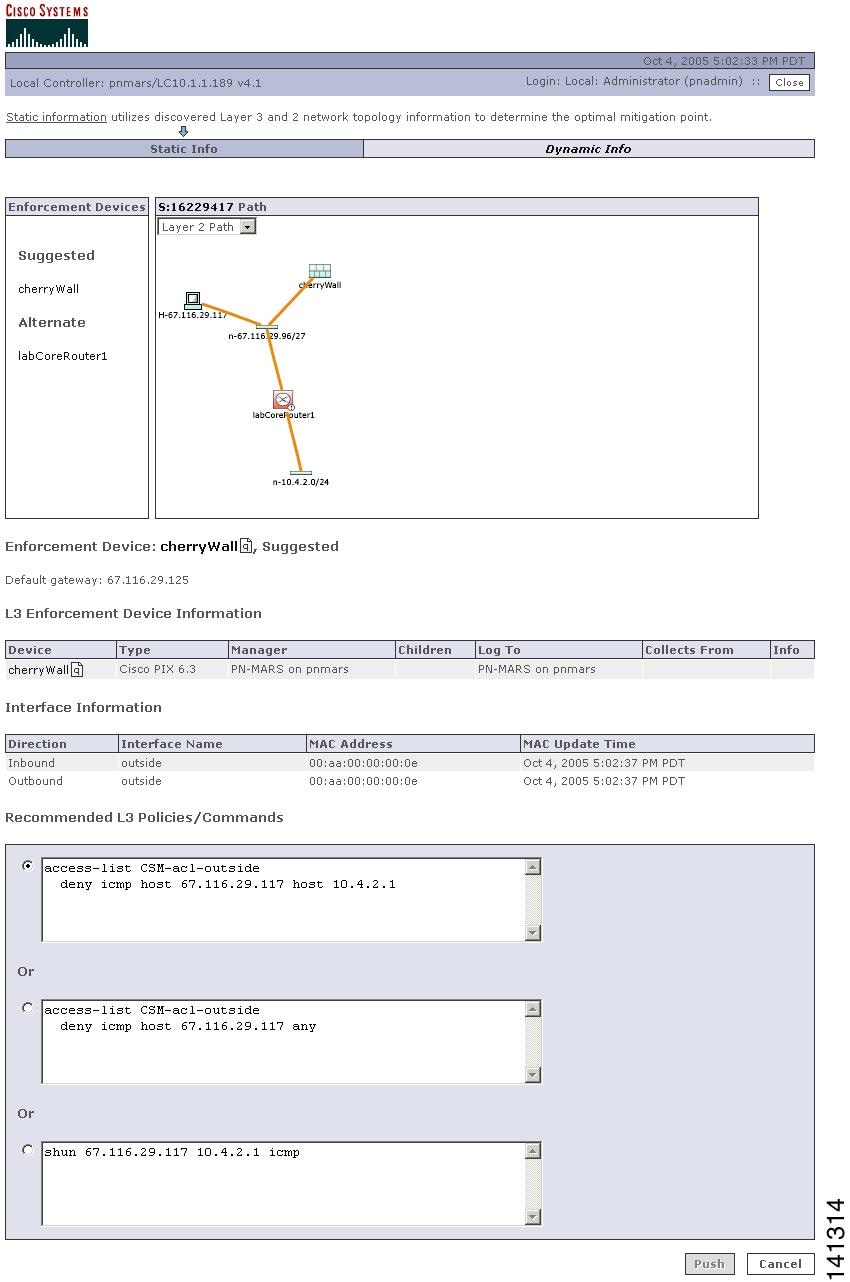Click scrollbar up arrow of shun textbox
Image resolution: width=850 pixels, height=1282 pixels.
pyautogui.click(x=533, y=1151)
